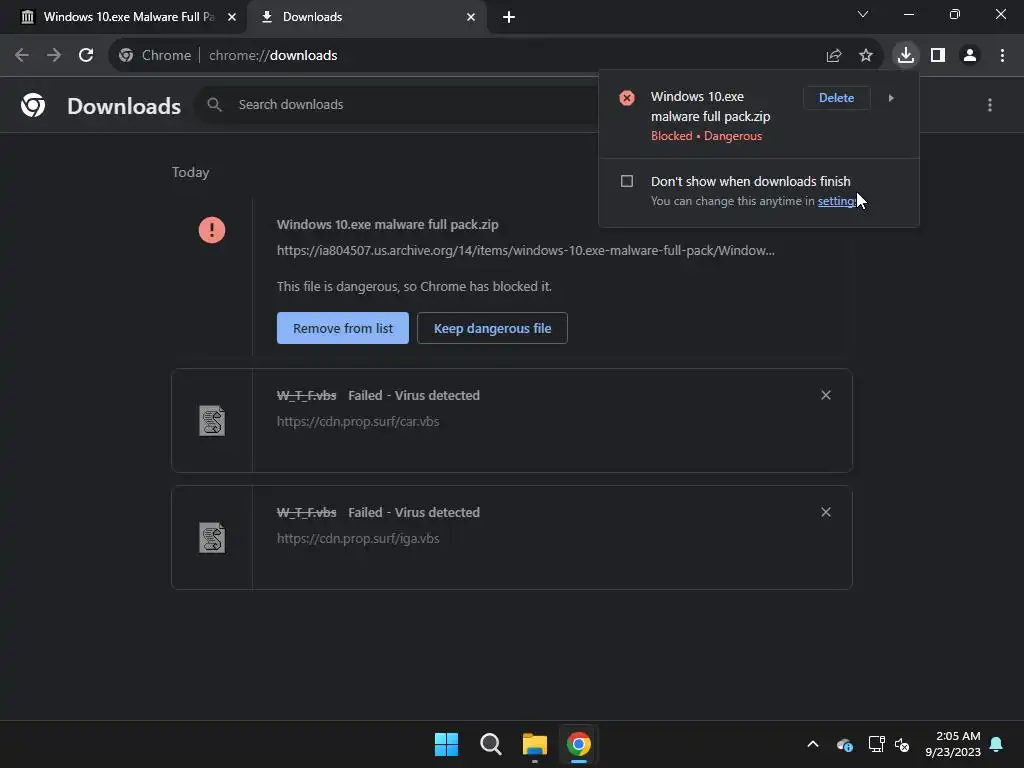Click Remove from list button
This screenshot has width=1024, height=768.
pyautogui.click(x=343, y=328)
